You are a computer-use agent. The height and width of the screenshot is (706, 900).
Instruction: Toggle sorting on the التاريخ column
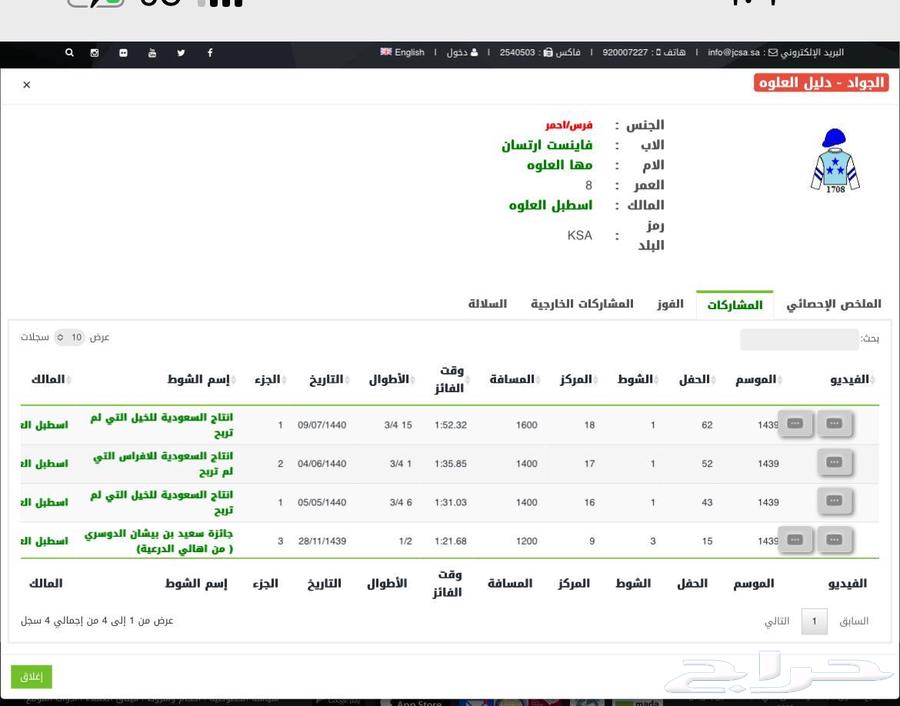[328, 379]
